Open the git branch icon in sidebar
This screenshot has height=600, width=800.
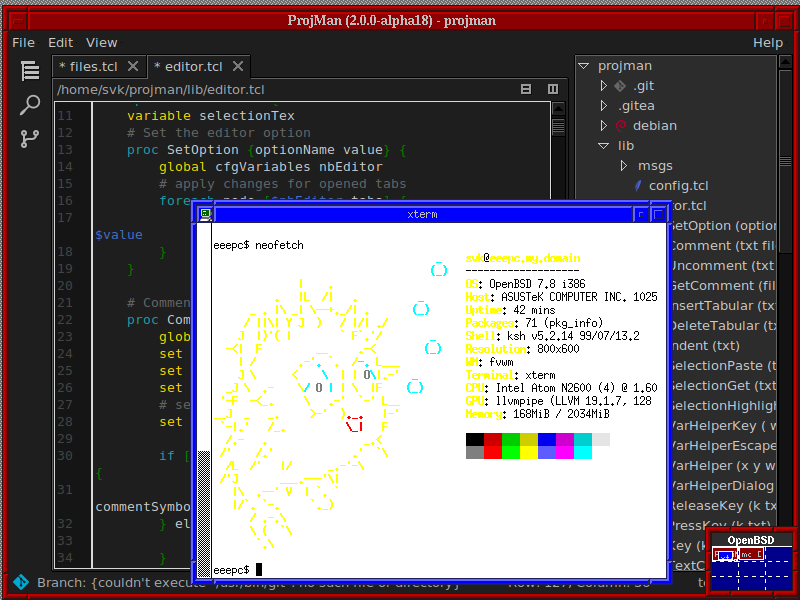(30, 139)
